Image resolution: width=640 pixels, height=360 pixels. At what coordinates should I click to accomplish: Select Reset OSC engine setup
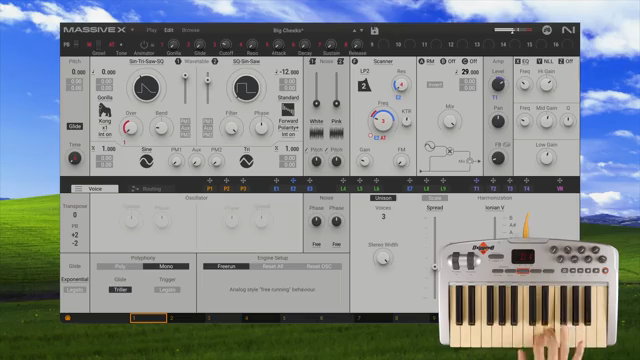click(x=319, y=266)
